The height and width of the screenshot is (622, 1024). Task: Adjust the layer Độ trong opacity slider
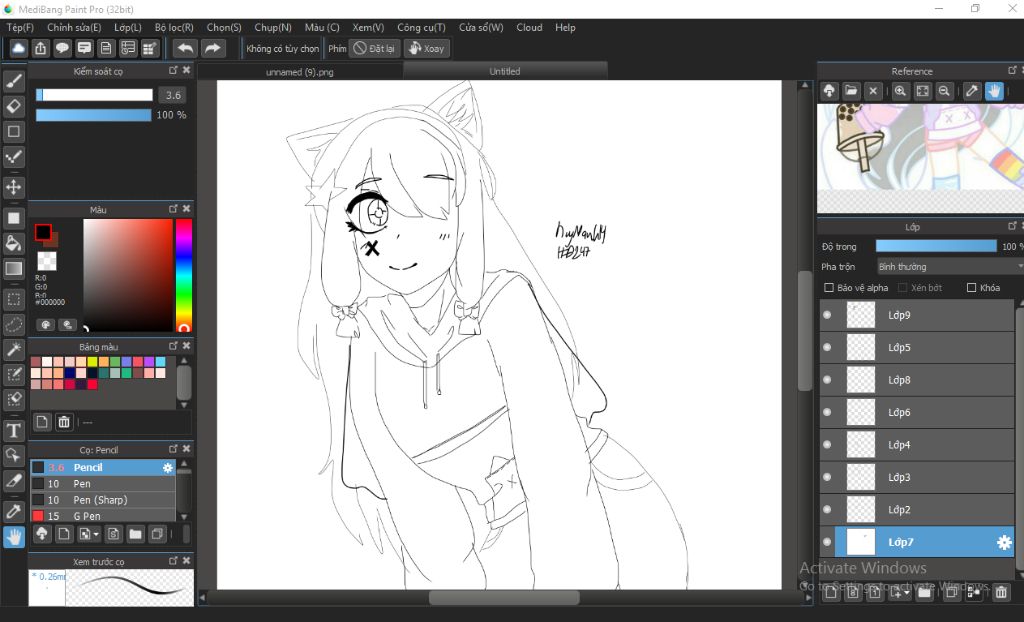point(936,246)
